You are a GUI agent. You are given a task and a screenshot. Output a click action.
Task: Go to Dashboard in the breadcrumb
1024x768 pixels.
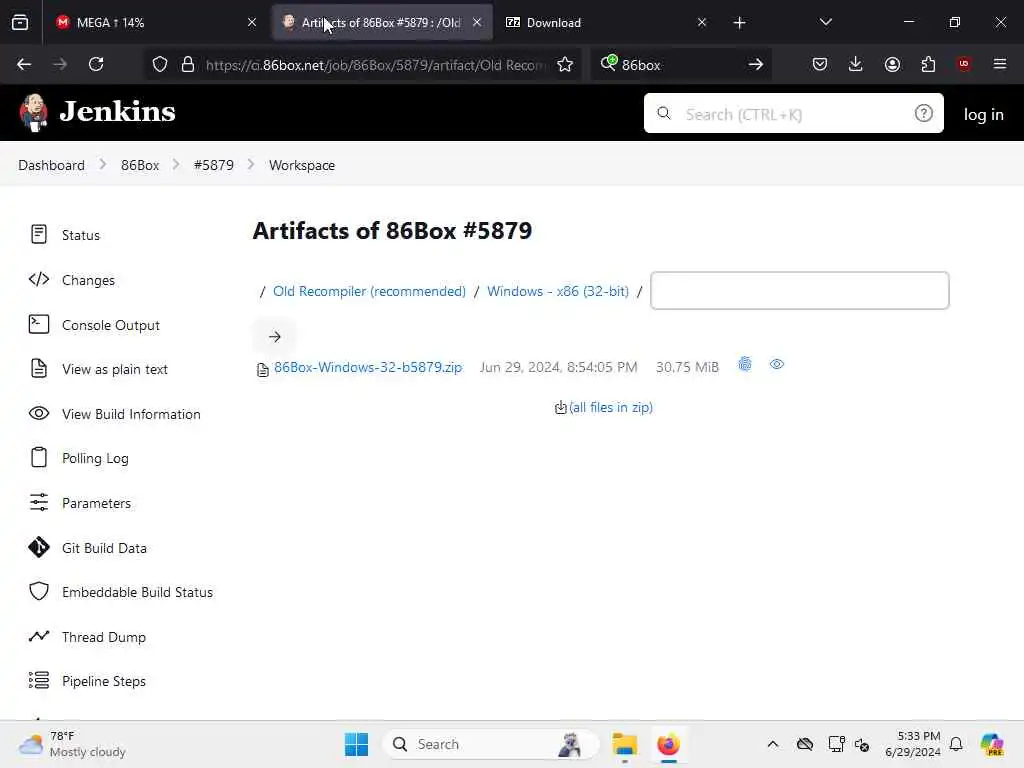[x=52, y=165]
